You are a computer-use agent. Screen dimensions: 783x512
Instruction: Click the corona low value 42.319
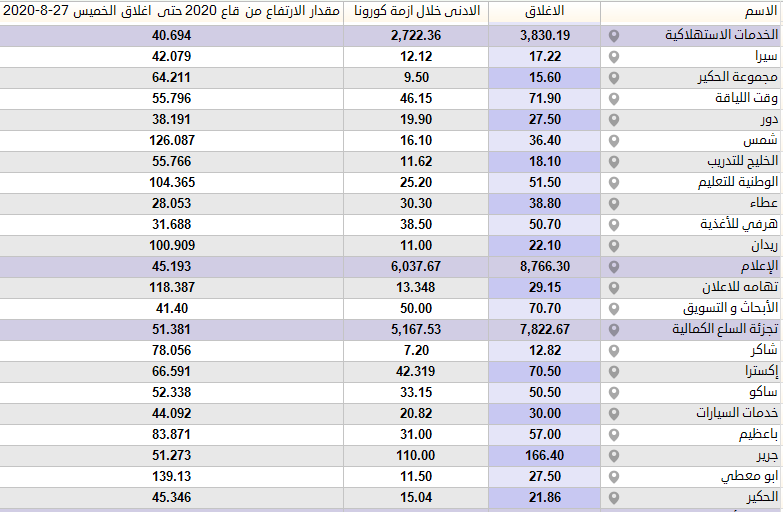(416, 371)
